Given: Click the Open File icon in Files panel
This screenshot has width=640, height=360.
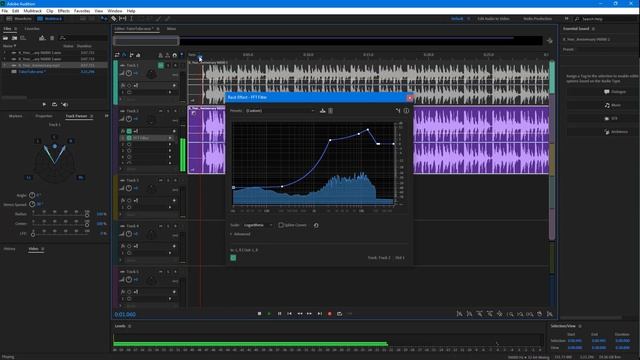Looking at the screenshot, I should (6, 38).
